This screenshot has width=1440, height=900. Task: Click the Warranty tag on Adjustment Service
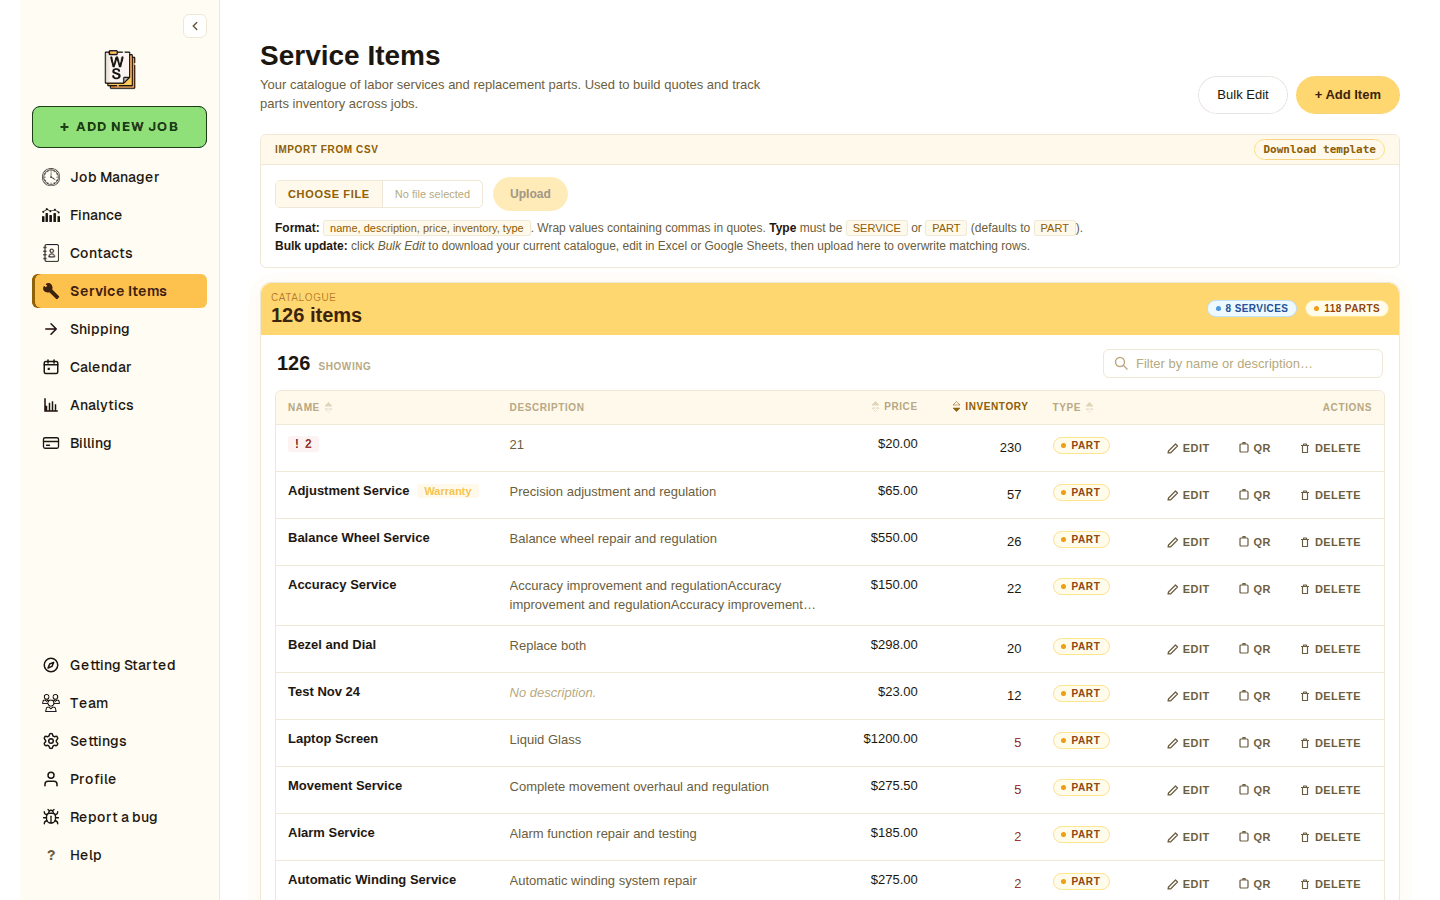coord(447,491)
